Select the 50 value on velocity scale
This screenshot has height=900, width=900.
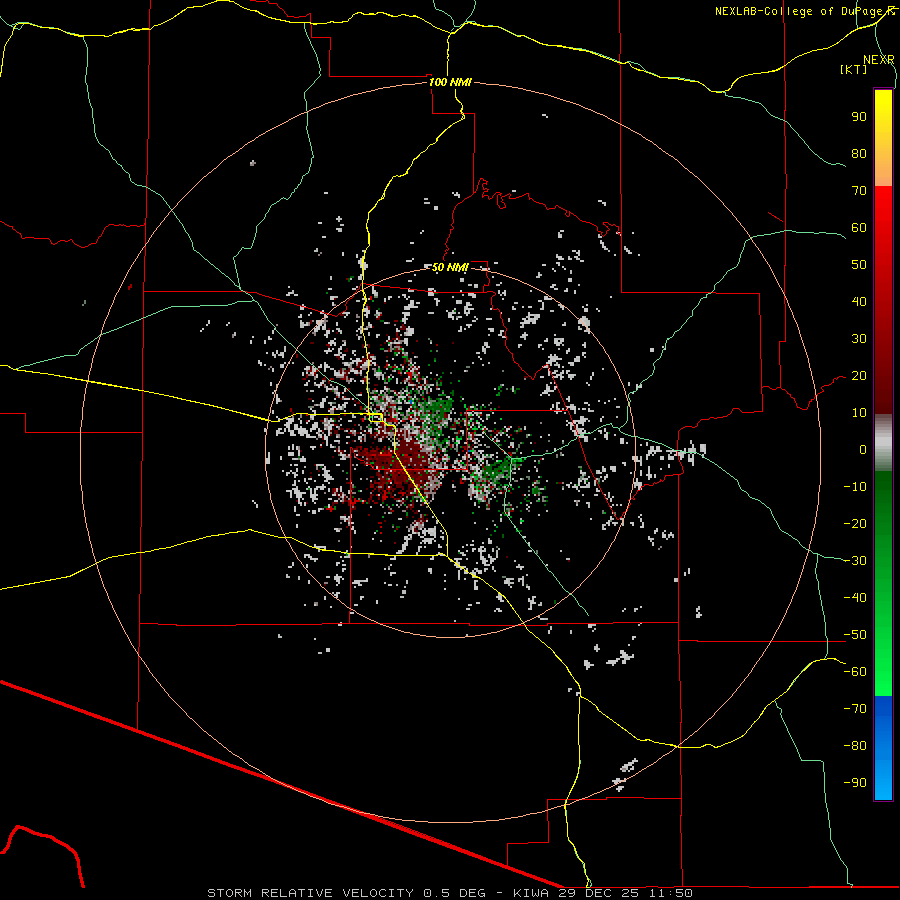click(859, 265)
